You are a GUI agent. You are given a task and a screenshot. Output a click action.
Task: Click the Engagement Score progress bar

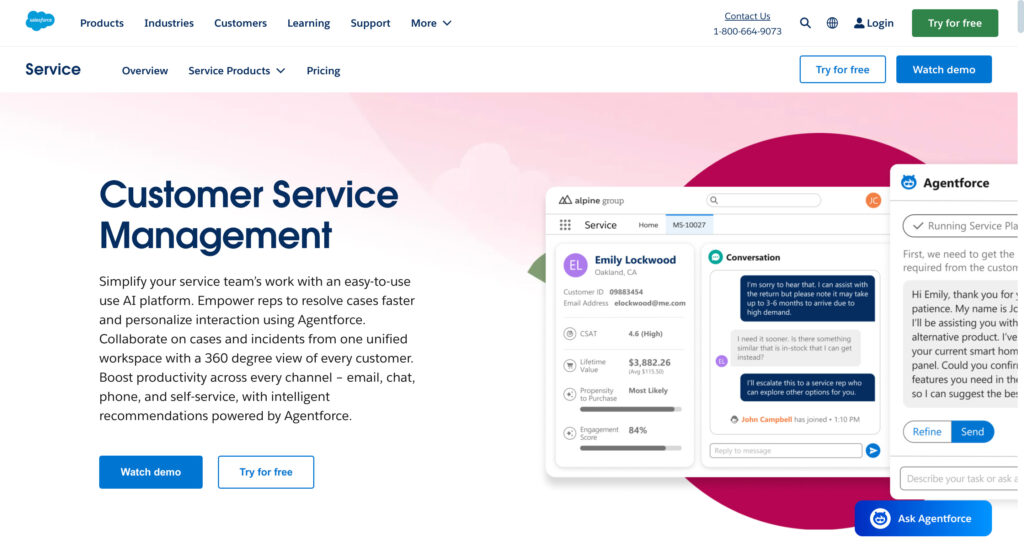pyautogui.click(x=630, y=449)
